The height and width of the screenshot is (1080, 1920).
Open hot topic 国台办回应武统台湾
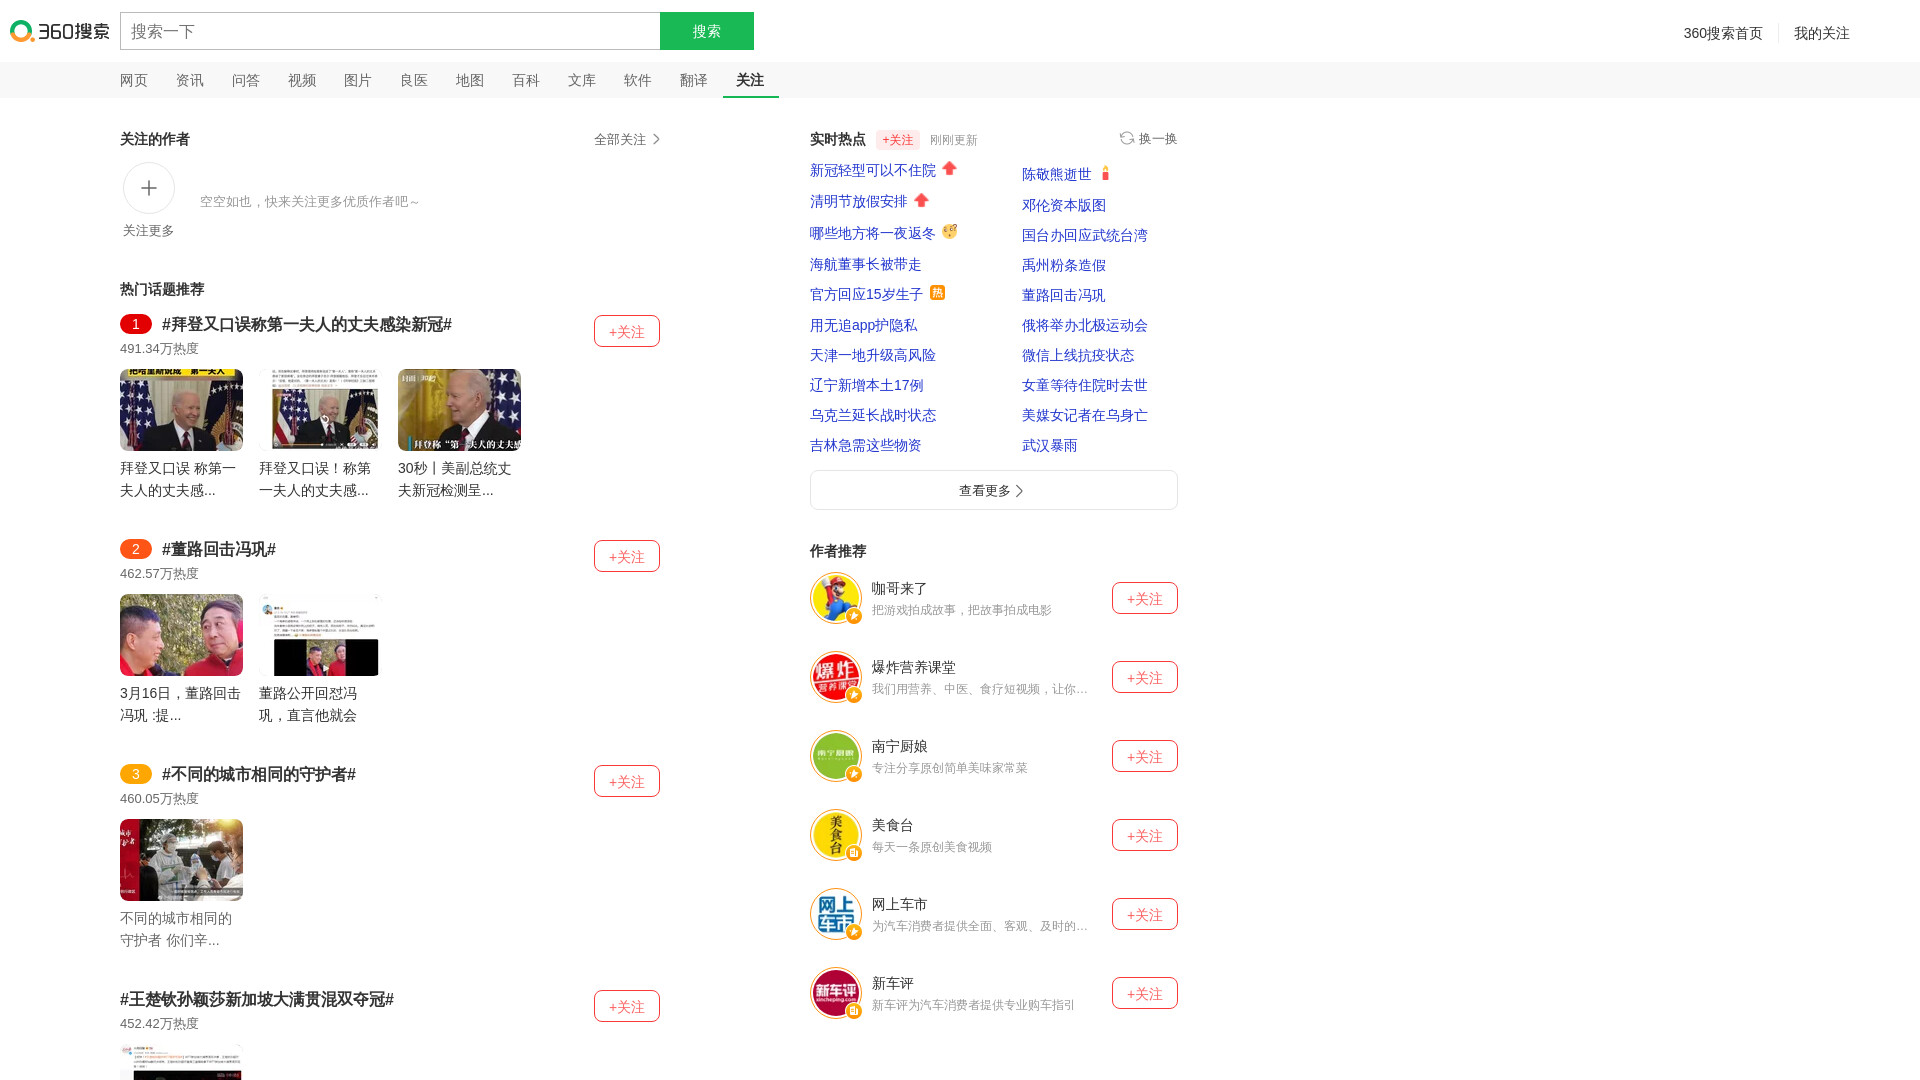(x=1085, y=235)
